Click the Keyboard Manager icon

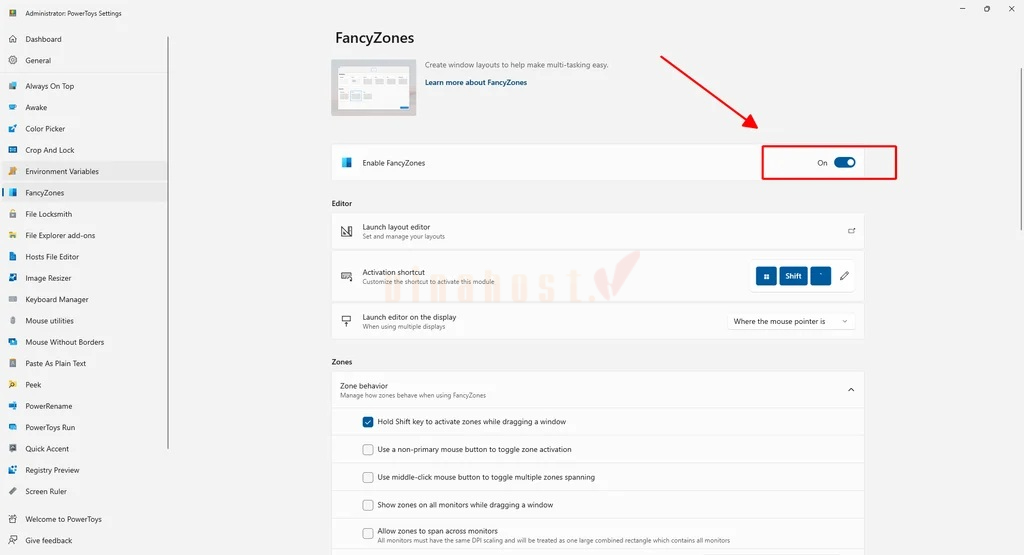point(12,299)
